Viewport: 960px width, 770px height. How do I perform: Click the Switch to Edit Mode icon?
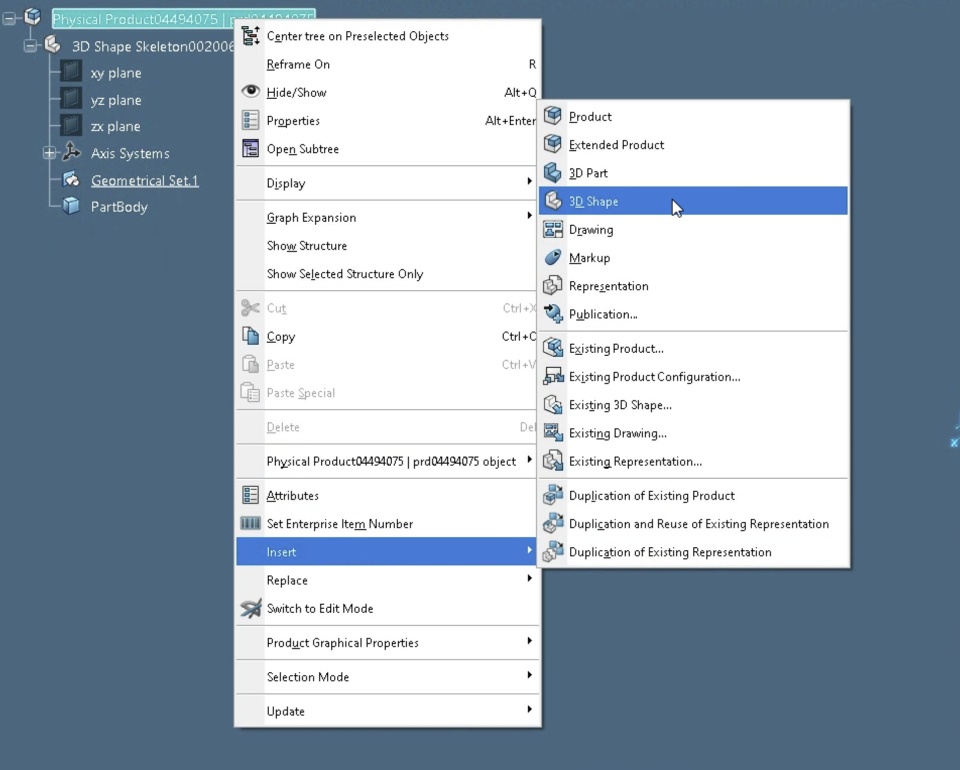(x=250, y=608)
